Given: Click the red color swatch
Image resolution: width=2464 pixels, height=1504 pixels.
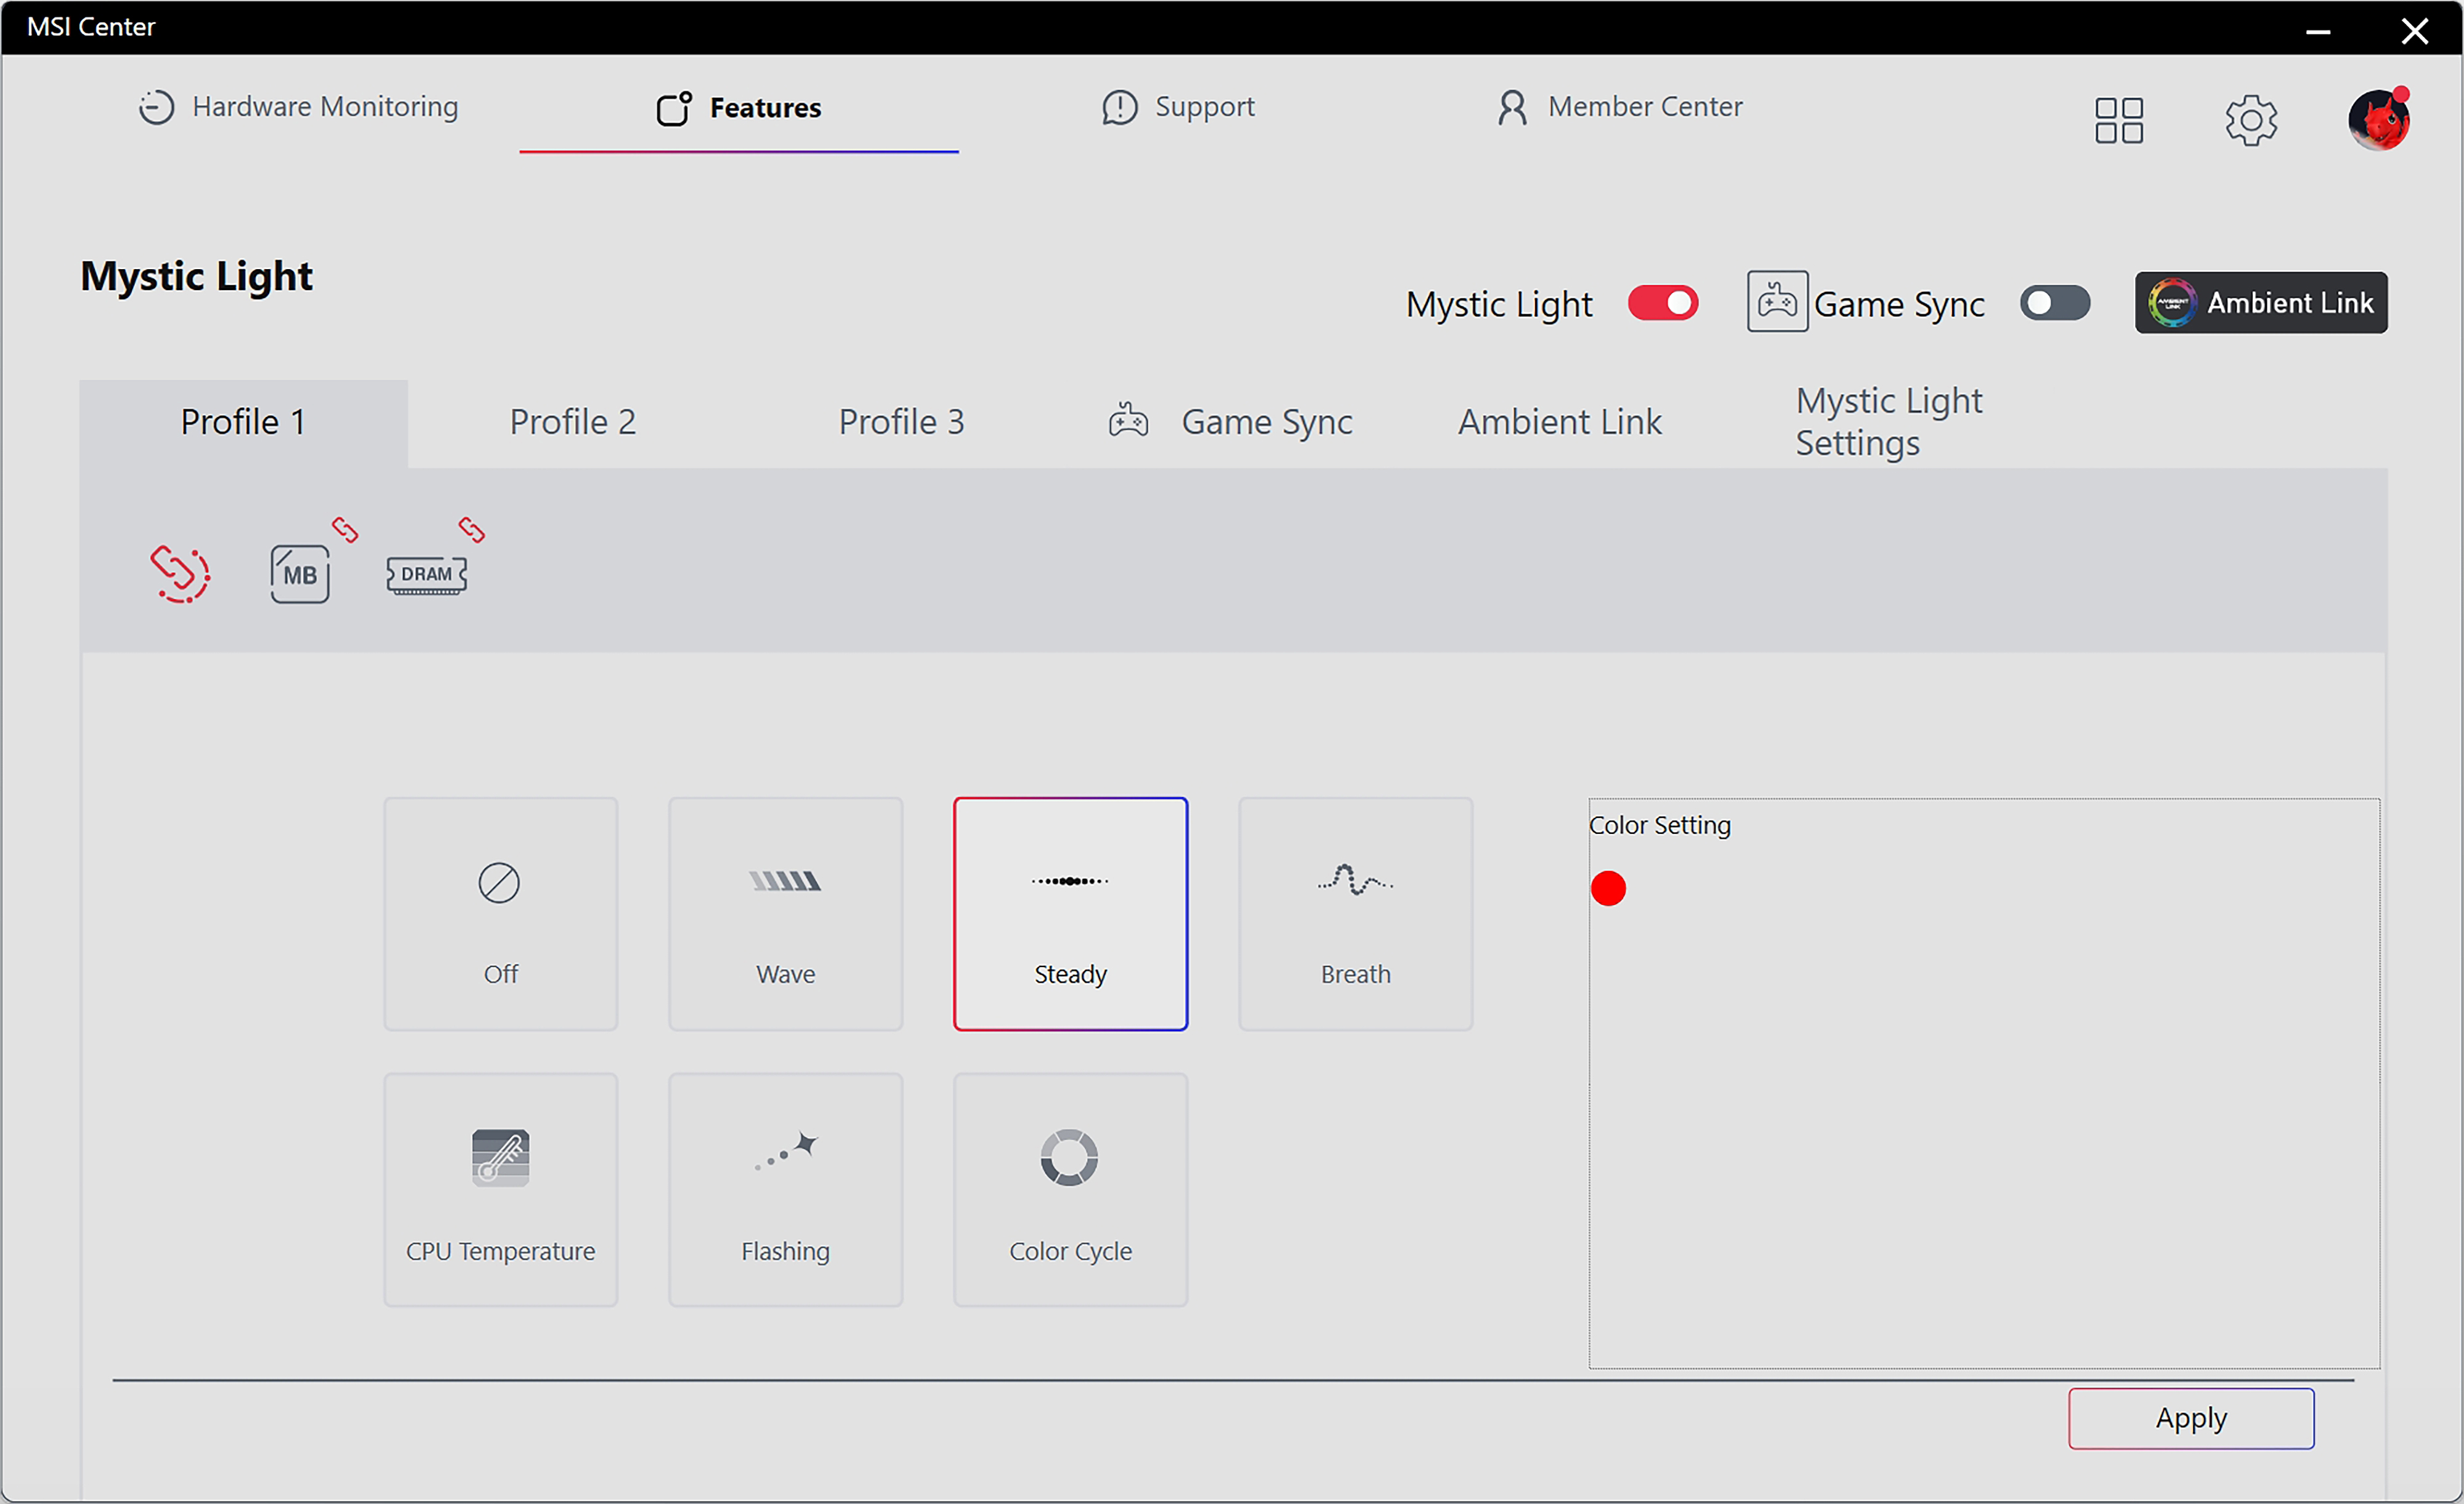Looking at the screenshot, I should [x=1608, y=888].
